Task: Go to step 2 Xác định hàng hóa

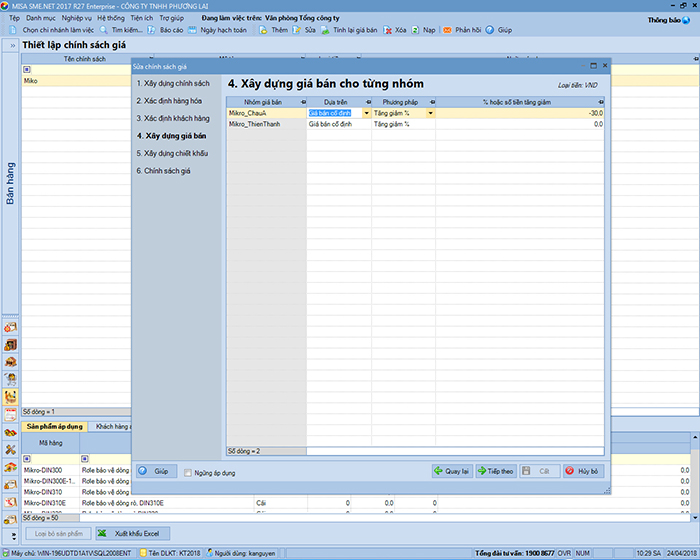Action: (x=169, y=101)
